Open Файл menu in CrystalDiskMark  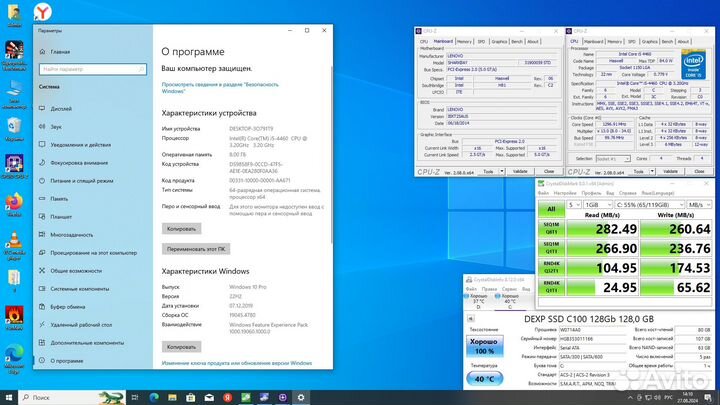543,193
